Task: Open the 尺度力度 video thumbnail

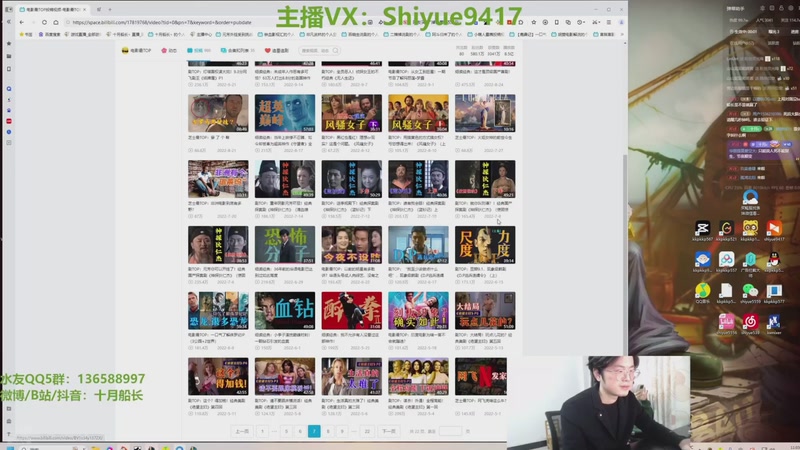Action: (x=485, y=245)
